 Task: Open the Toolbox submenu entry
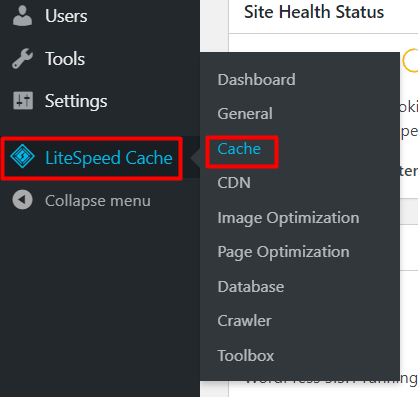(x=246, y=356)
